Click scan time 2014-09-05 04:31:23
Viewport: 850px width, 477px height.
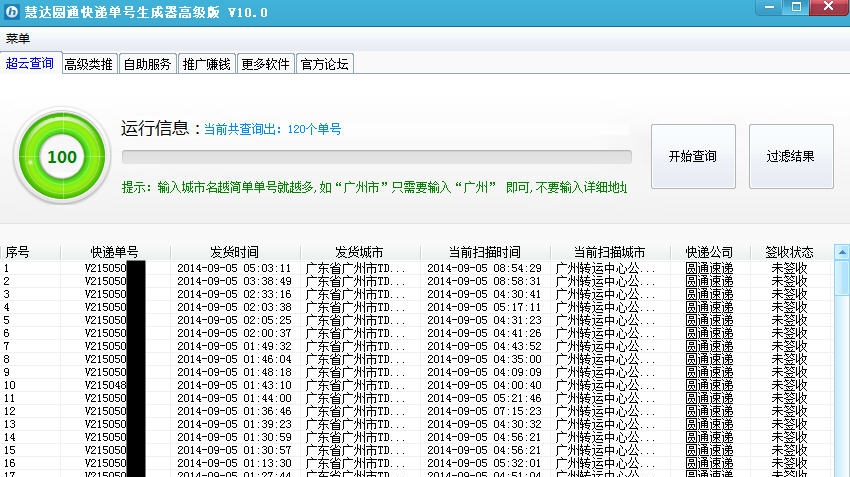484,320
